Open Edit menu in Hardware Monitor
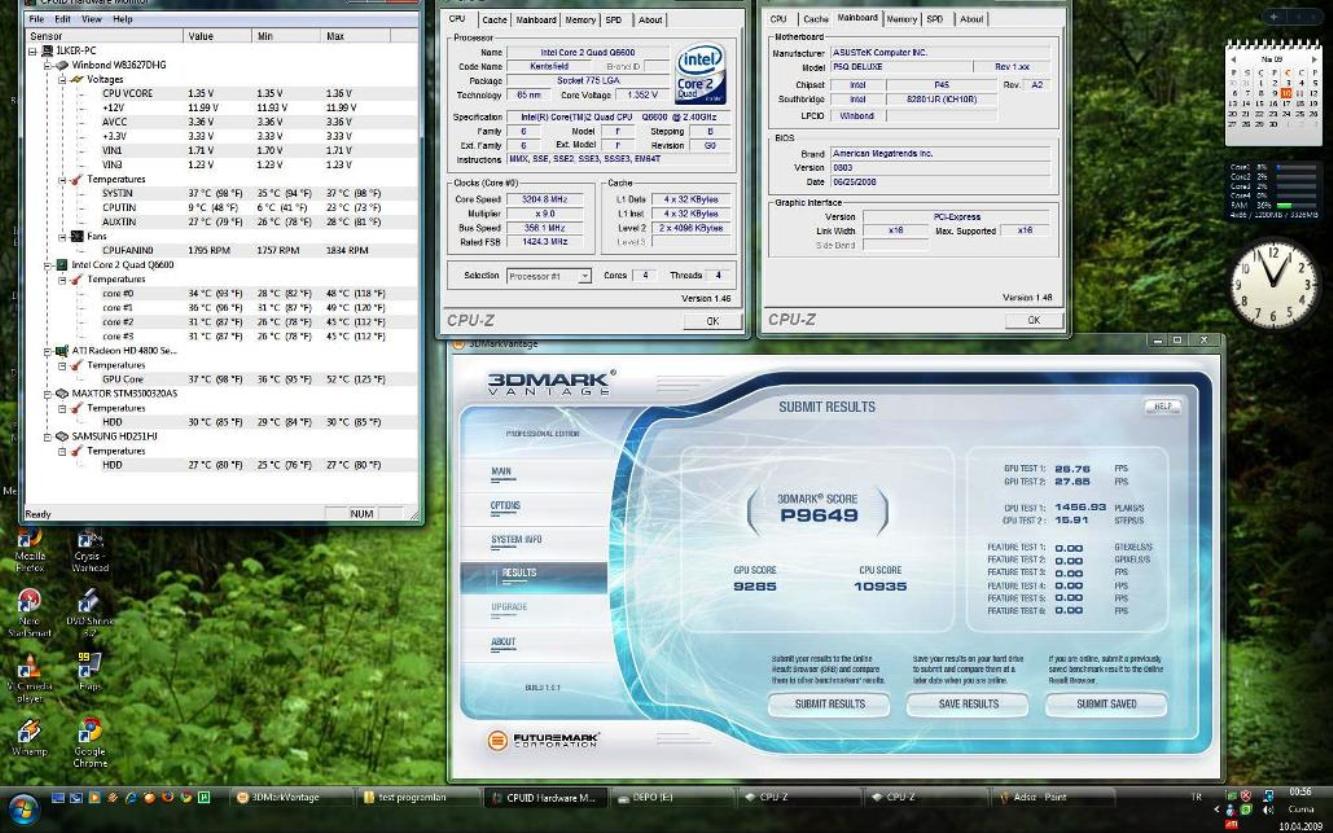Viewport: 1333px width, 833px height. coord(62,19)
